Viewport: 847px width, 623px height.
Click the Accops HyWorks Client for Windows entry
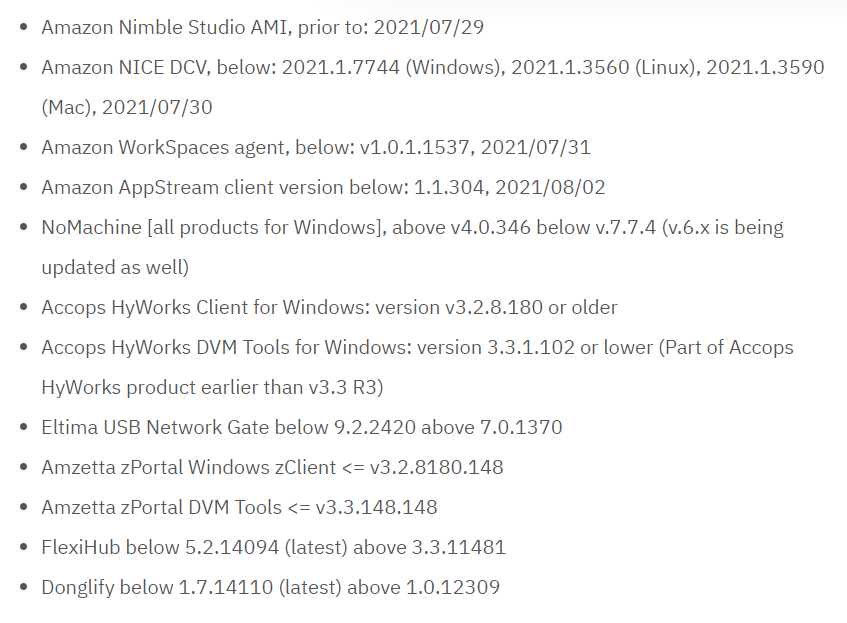[x=329, y=307]
